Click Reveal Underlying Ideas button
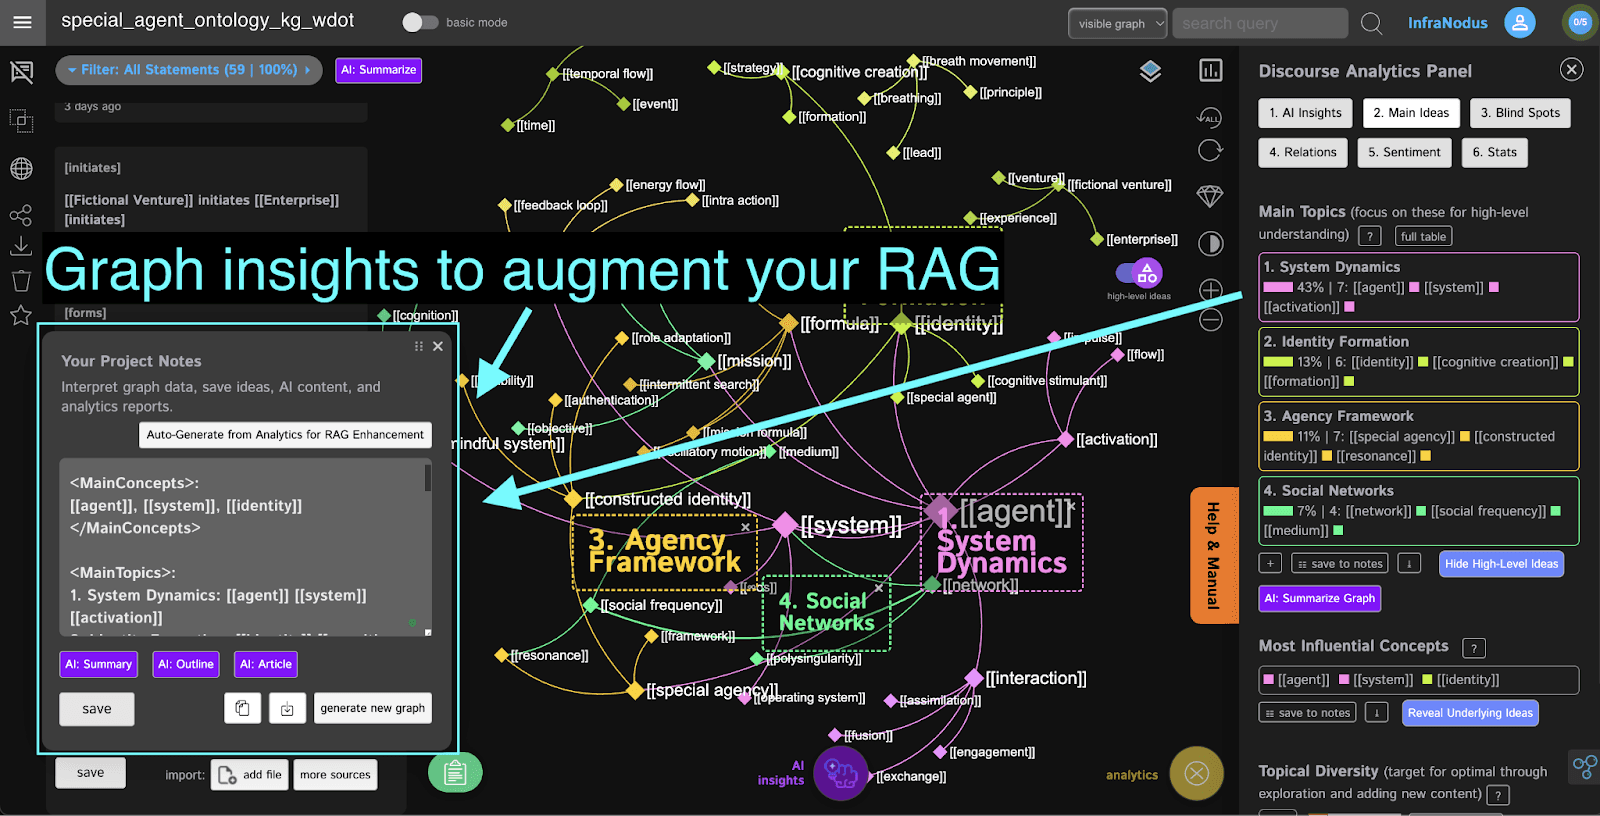1600x816 pixels. (1469, 713)
